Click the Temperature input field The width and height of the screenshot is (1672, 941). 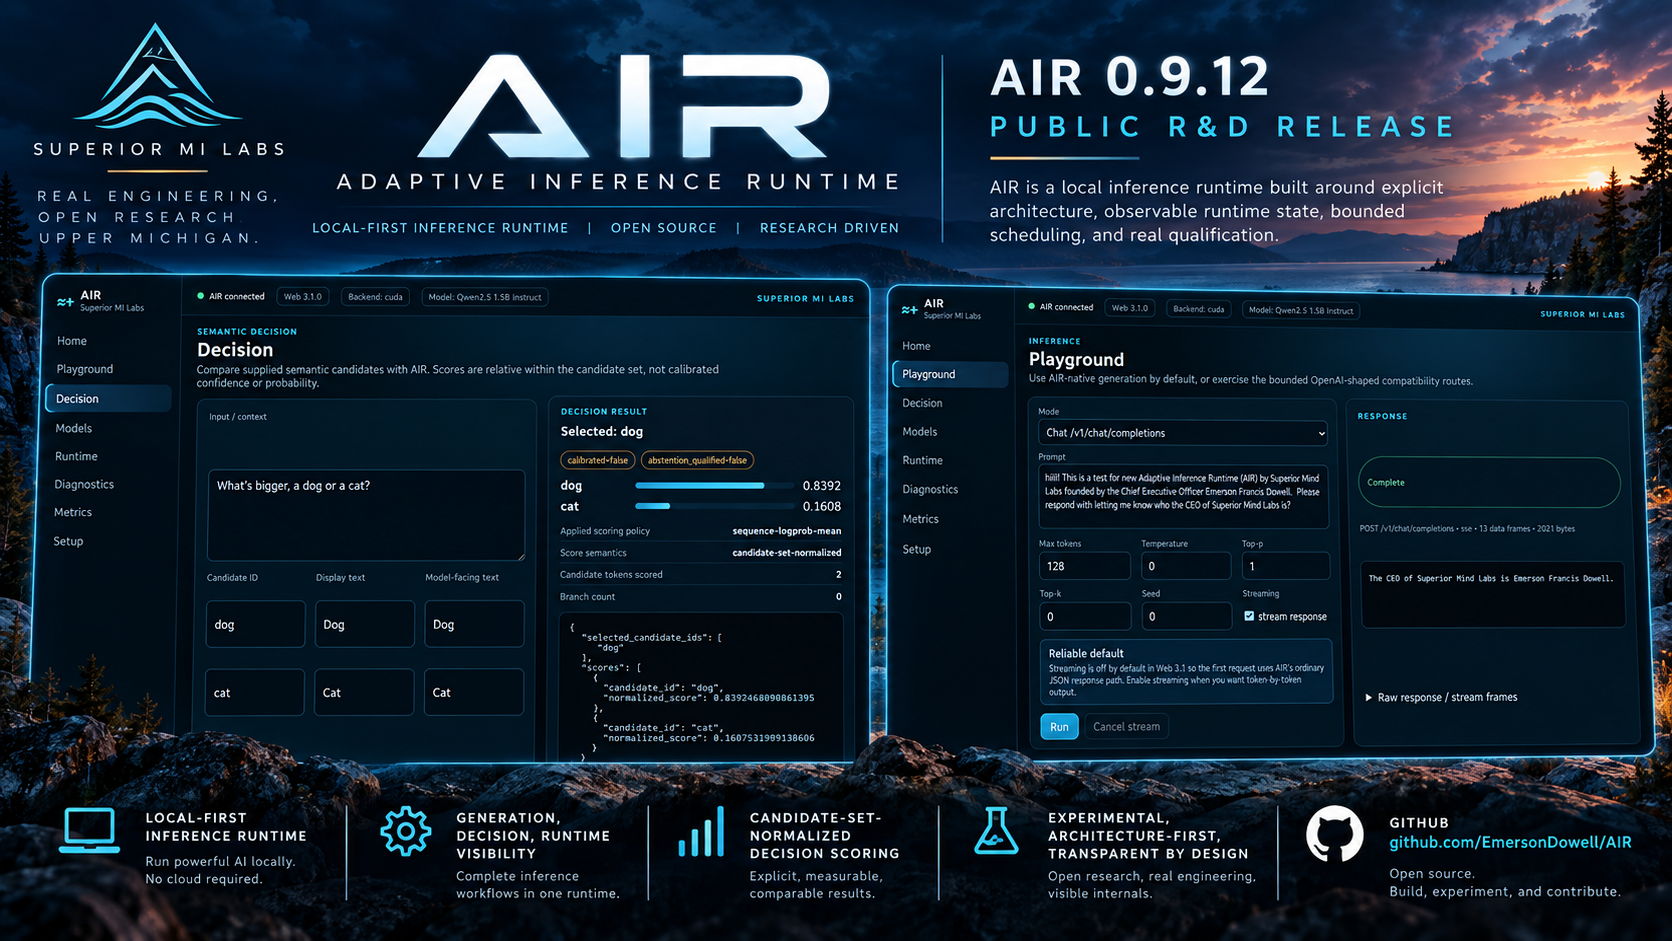(x=1186, y=566)
